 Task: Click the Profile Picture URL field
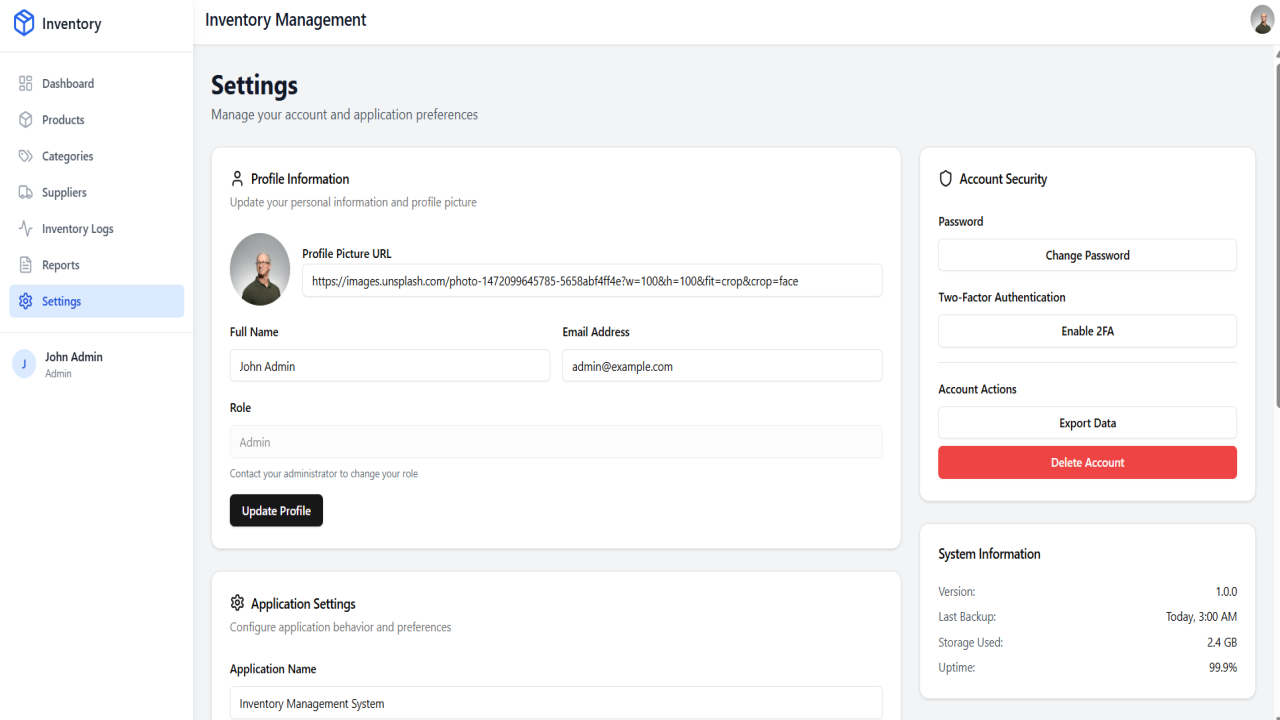tap(592, 281)
